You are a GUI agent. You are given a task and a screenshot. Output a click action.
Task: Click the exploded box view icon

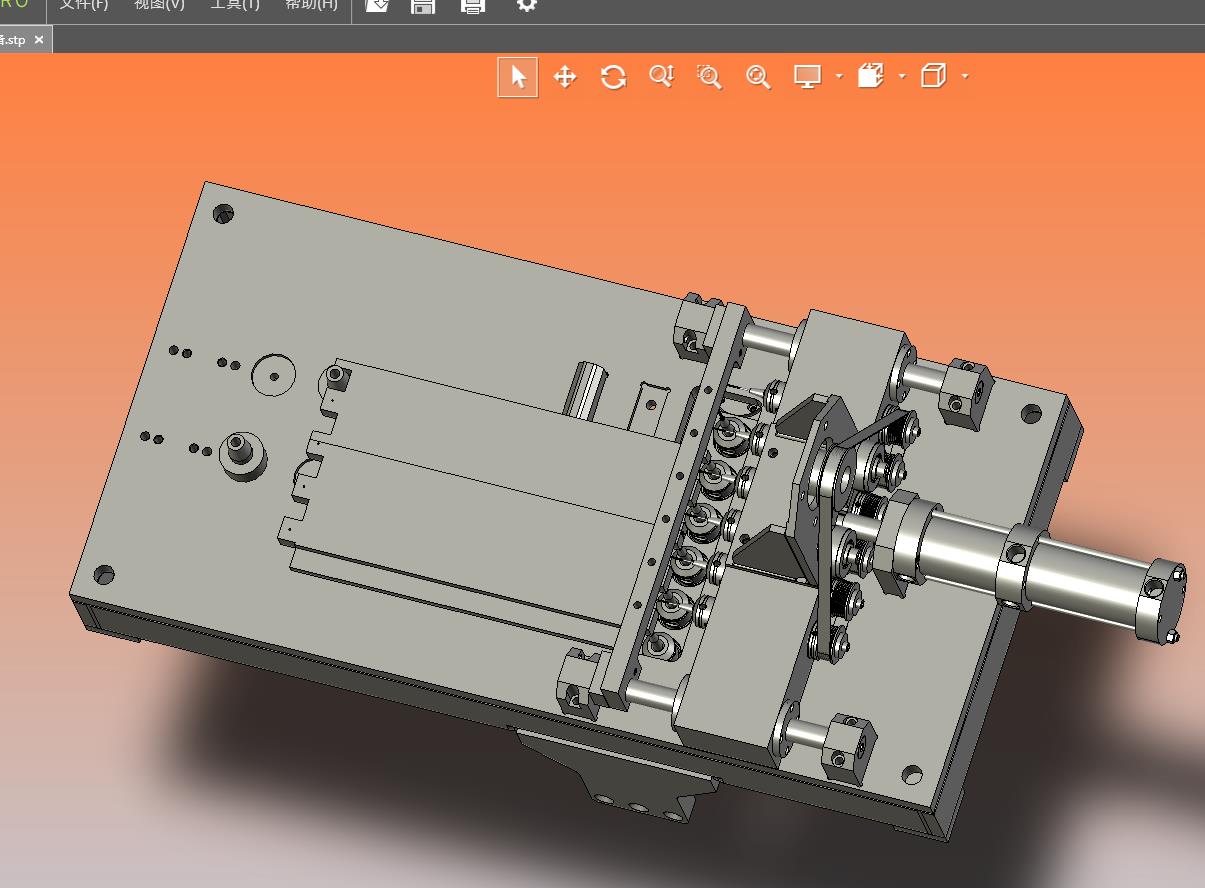pyautogui.click(x=871, y=76)
